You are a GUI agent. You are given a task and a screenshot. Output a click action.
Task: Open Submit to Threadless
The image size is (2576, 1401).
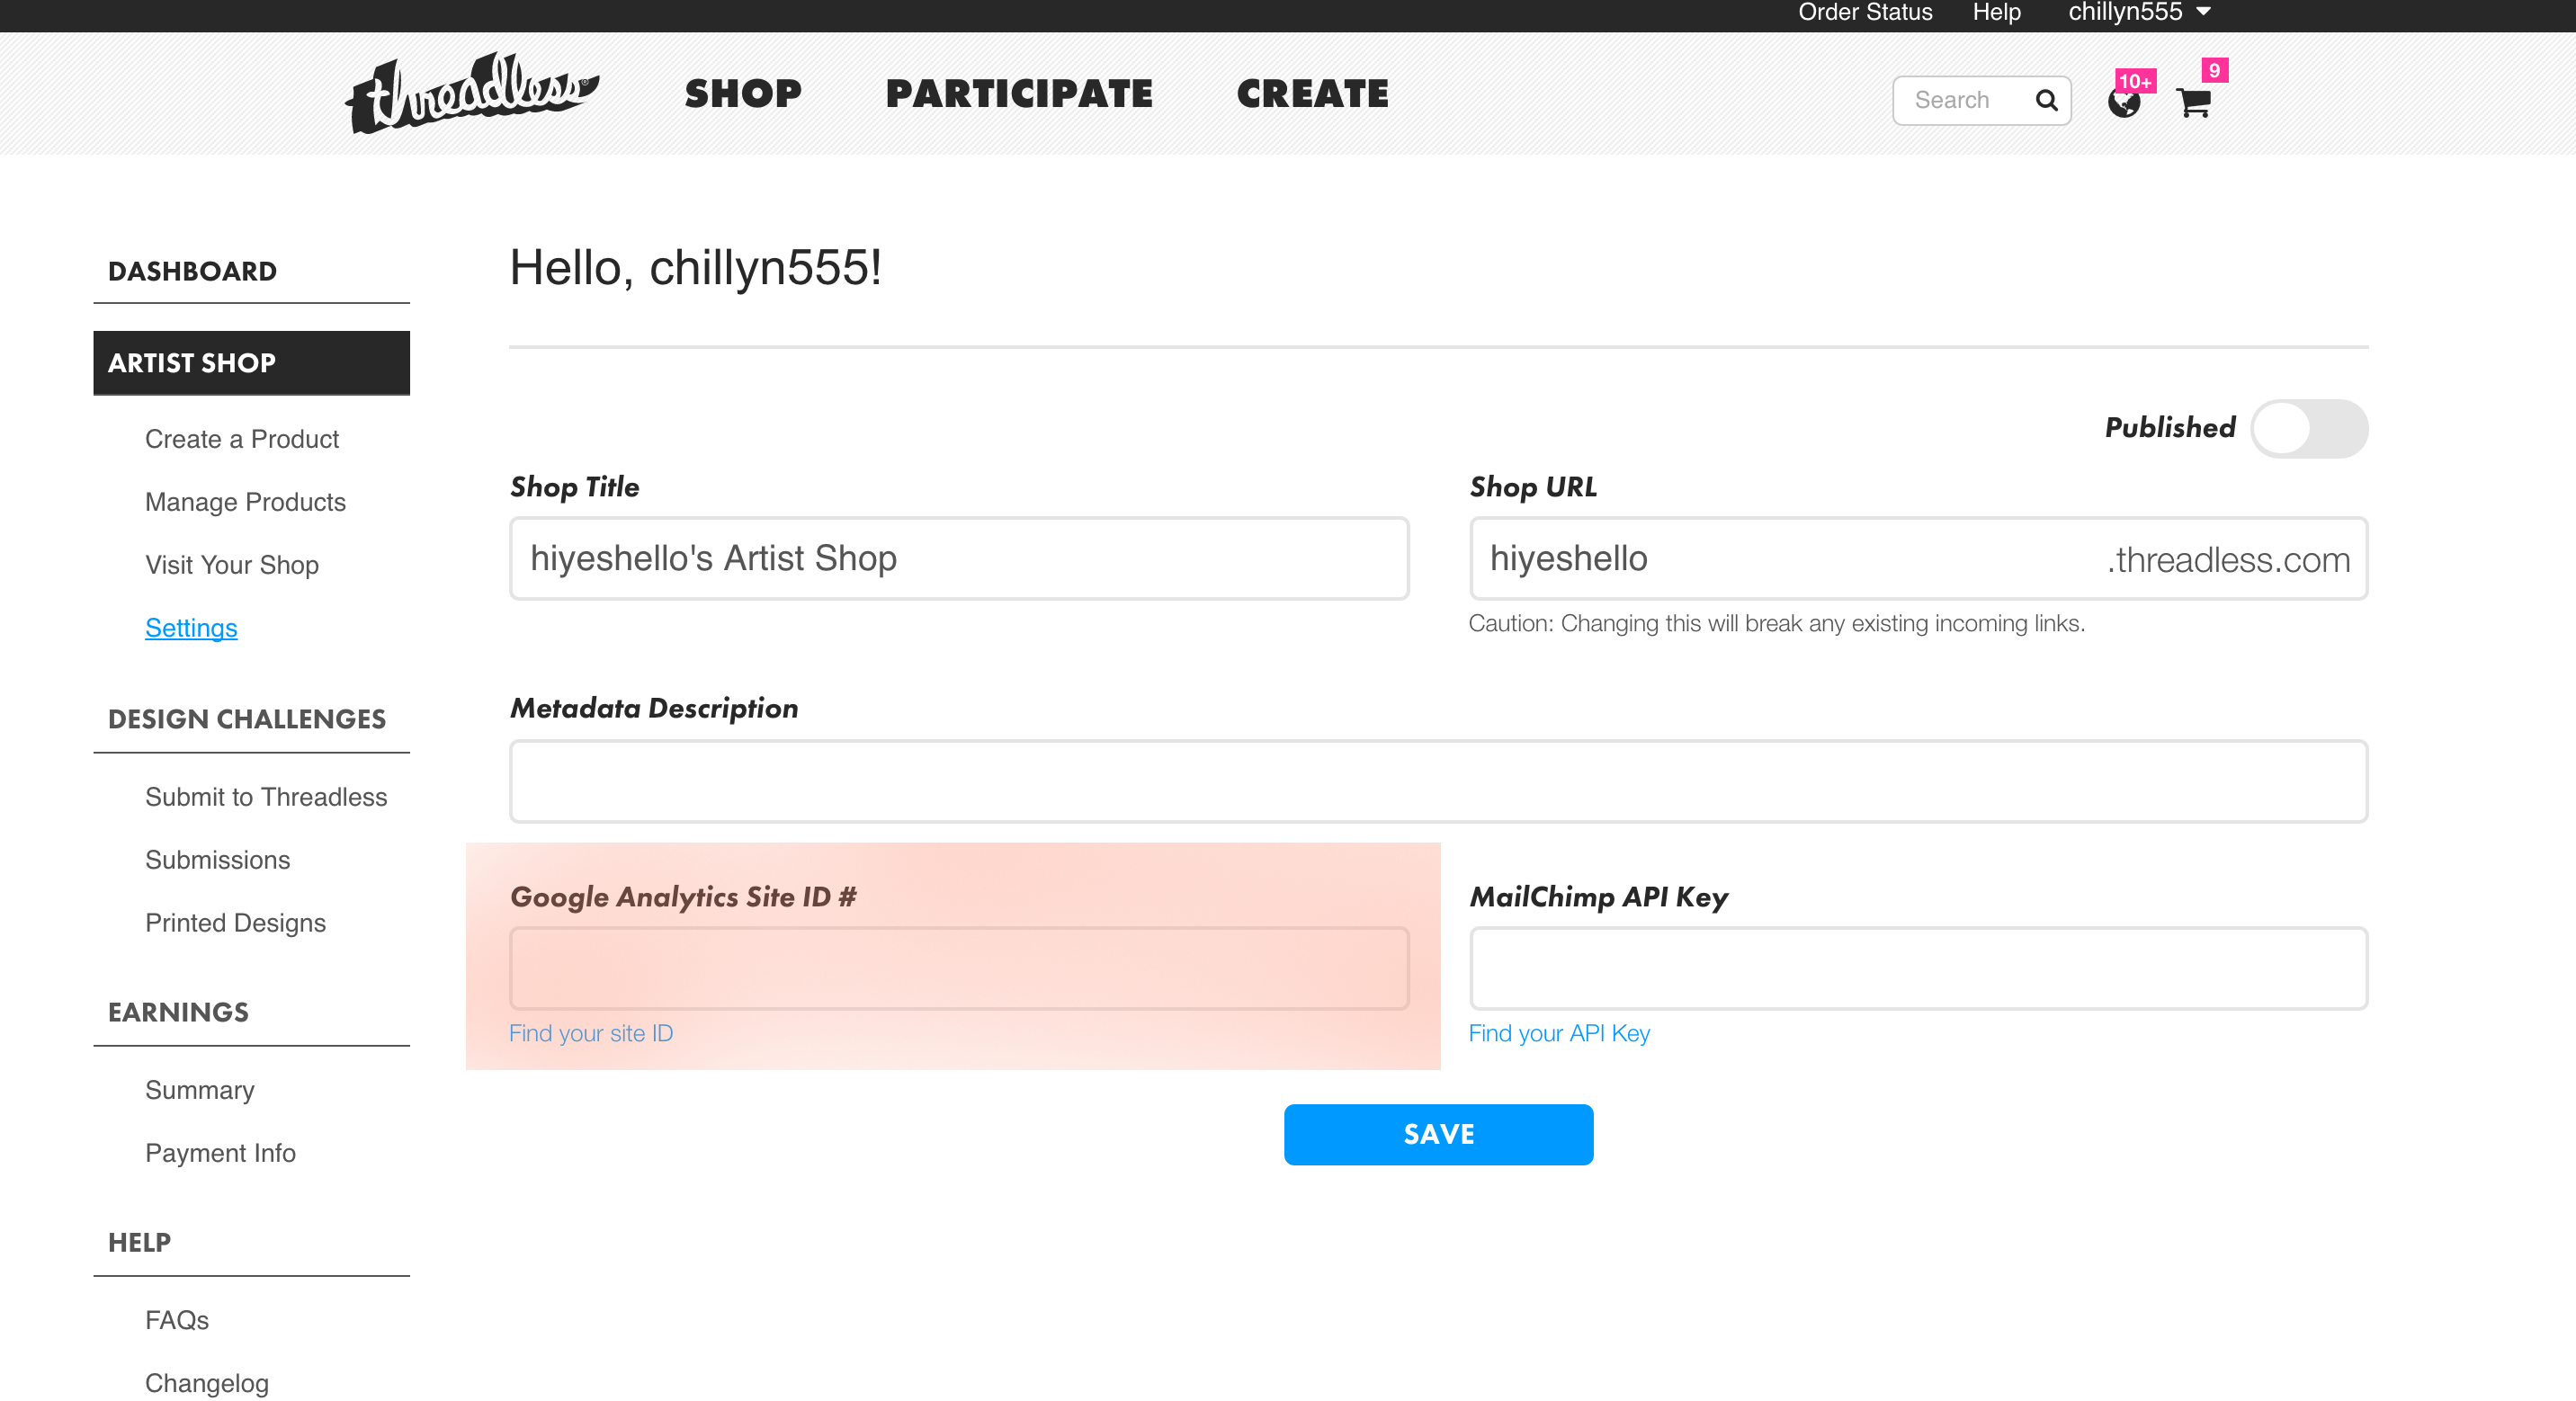266,797
